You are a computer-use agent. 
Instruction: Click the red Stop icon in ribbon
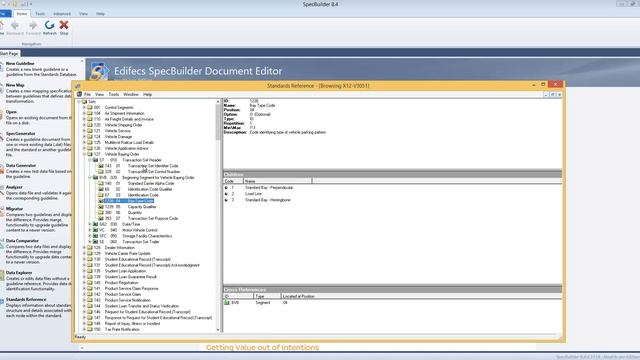(64, 25)
